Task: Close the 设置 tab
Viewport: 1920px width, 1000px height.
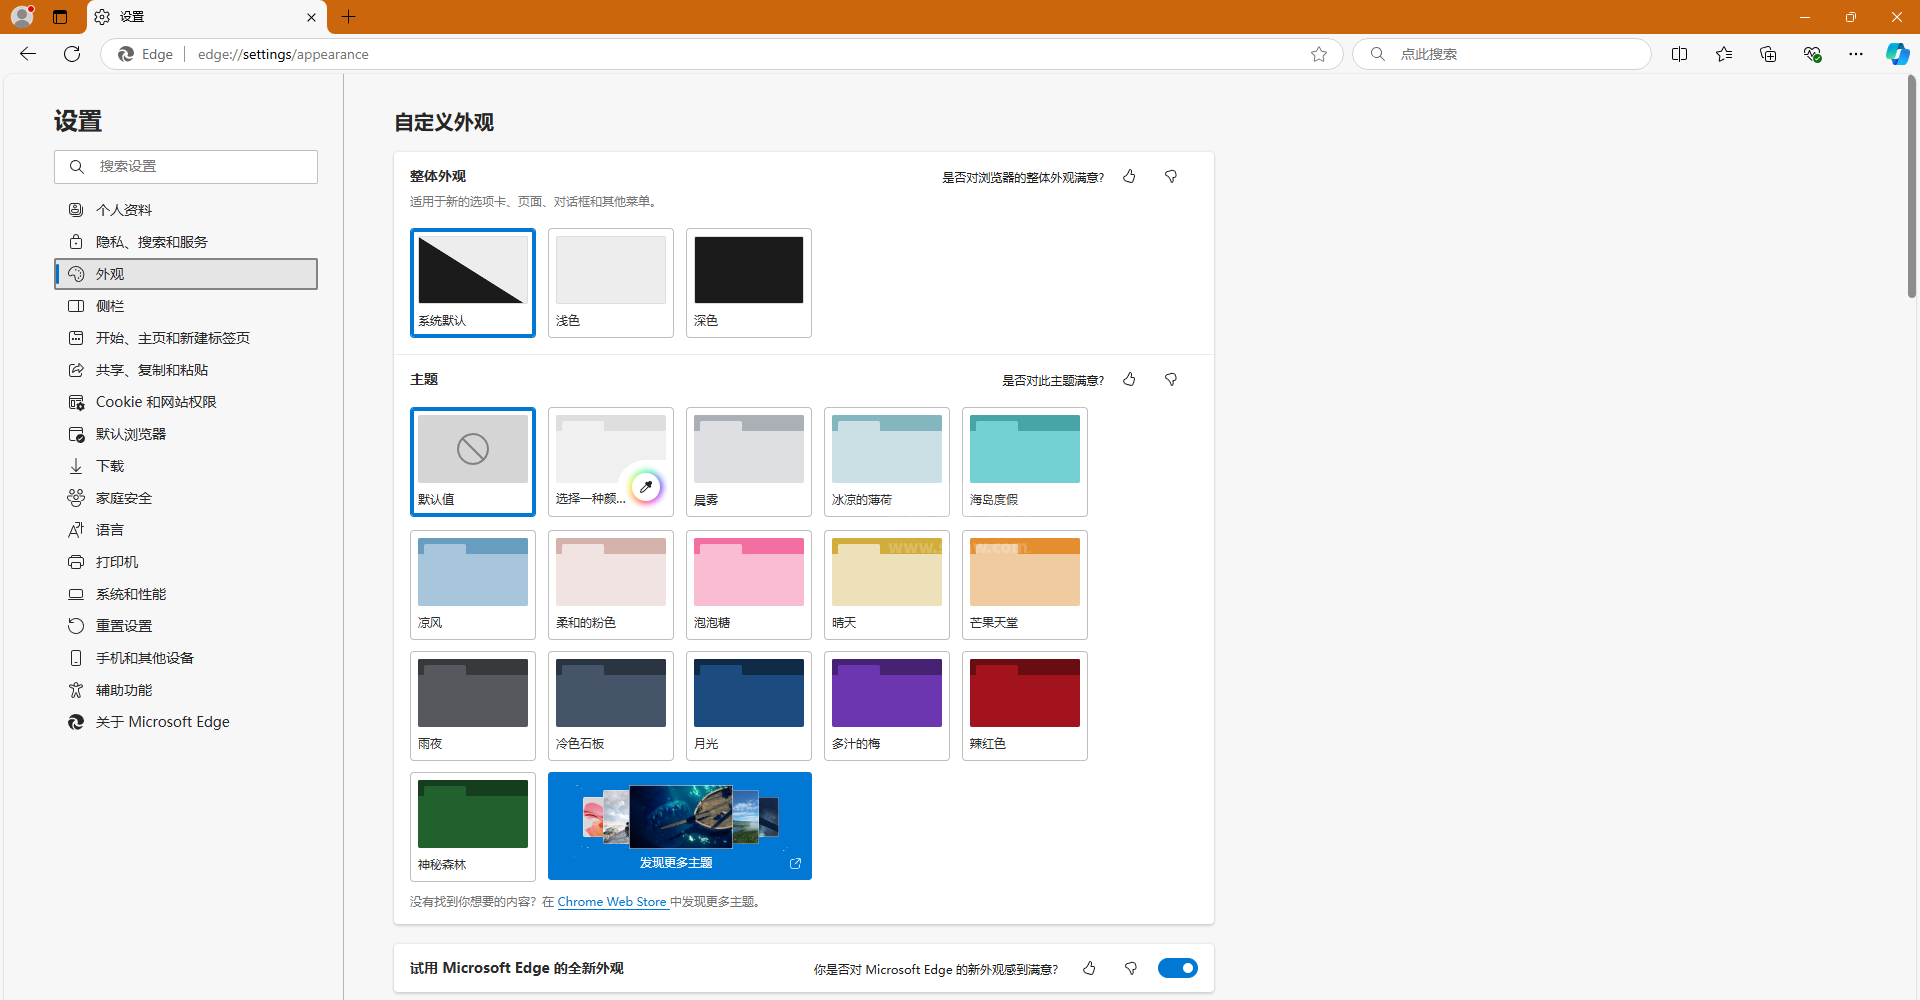Action: coord(311,17)
